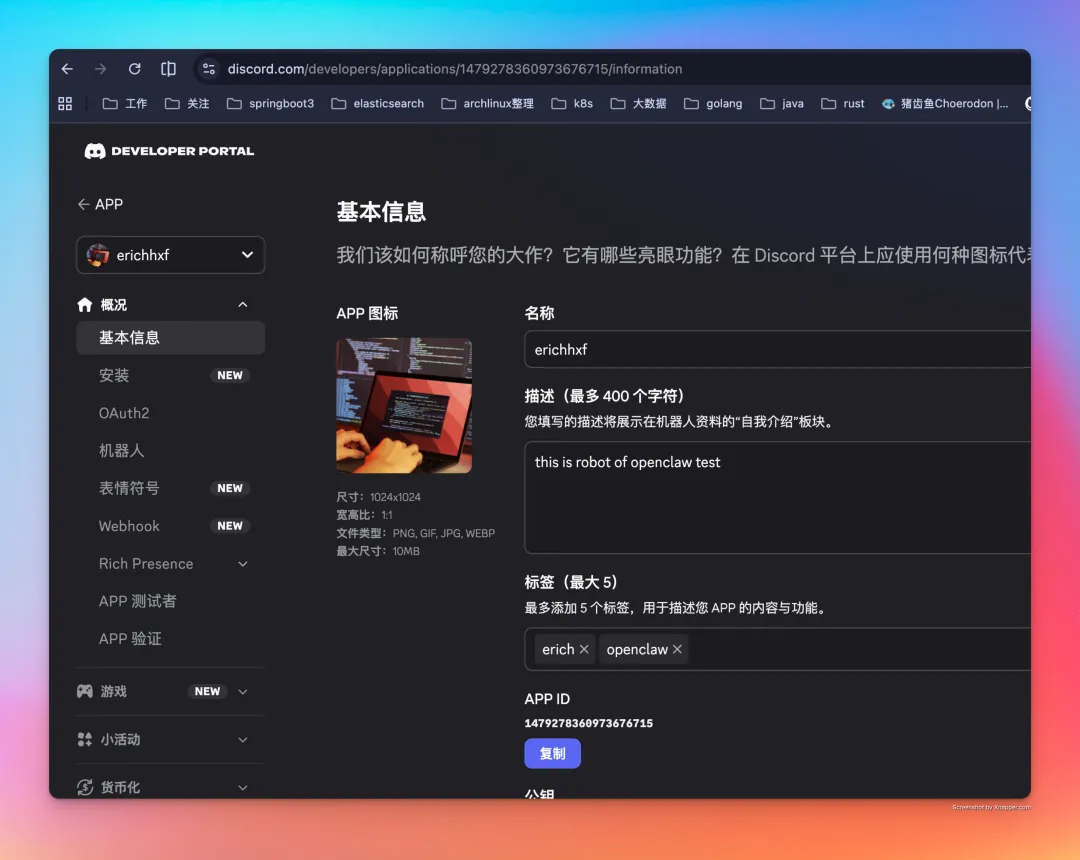The height and width of the screenshot is (860, 1080).
Task: Click the APP ID number 1479278360973676715
Action: (589, 723)
